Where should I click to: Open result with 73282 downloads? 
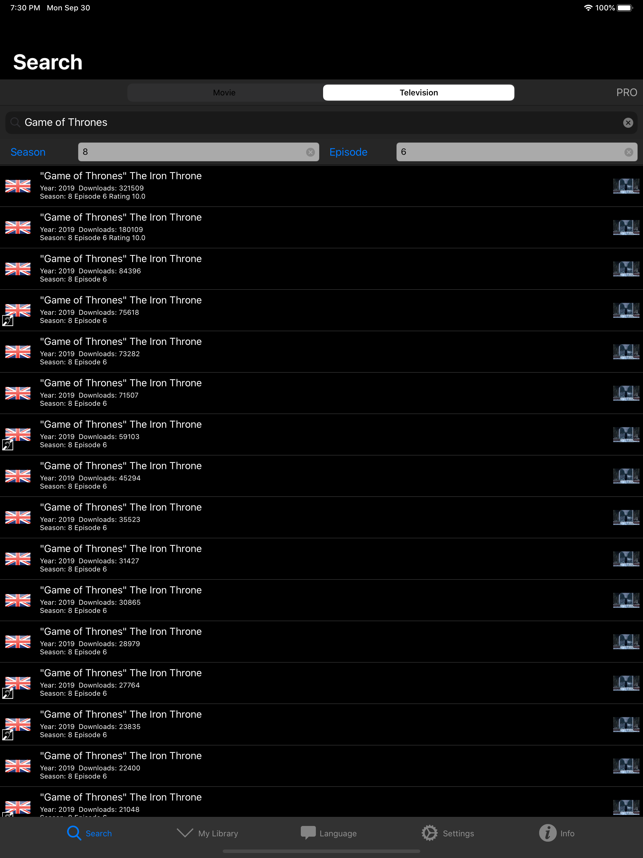(321, 352)
